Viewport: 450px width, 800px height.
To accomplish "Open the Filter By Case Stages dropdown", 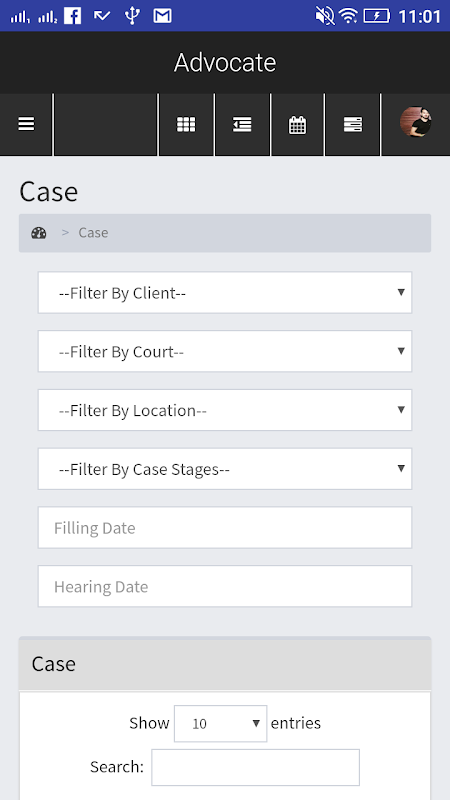I will [225, 469].
